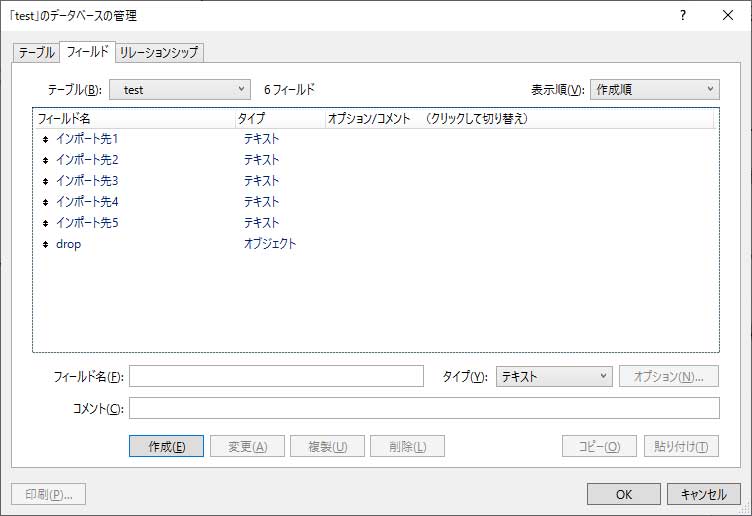Select the フィールド tab
The height and width of the screenshot is (516, 752).
87,51
